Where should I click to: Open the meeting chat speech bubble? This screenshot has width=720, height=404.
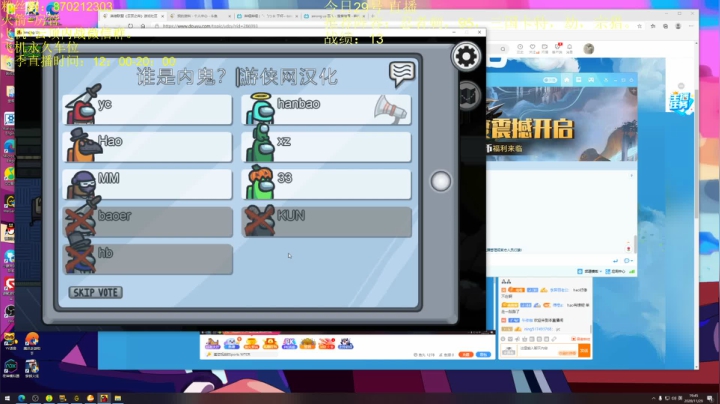point(402,73)
